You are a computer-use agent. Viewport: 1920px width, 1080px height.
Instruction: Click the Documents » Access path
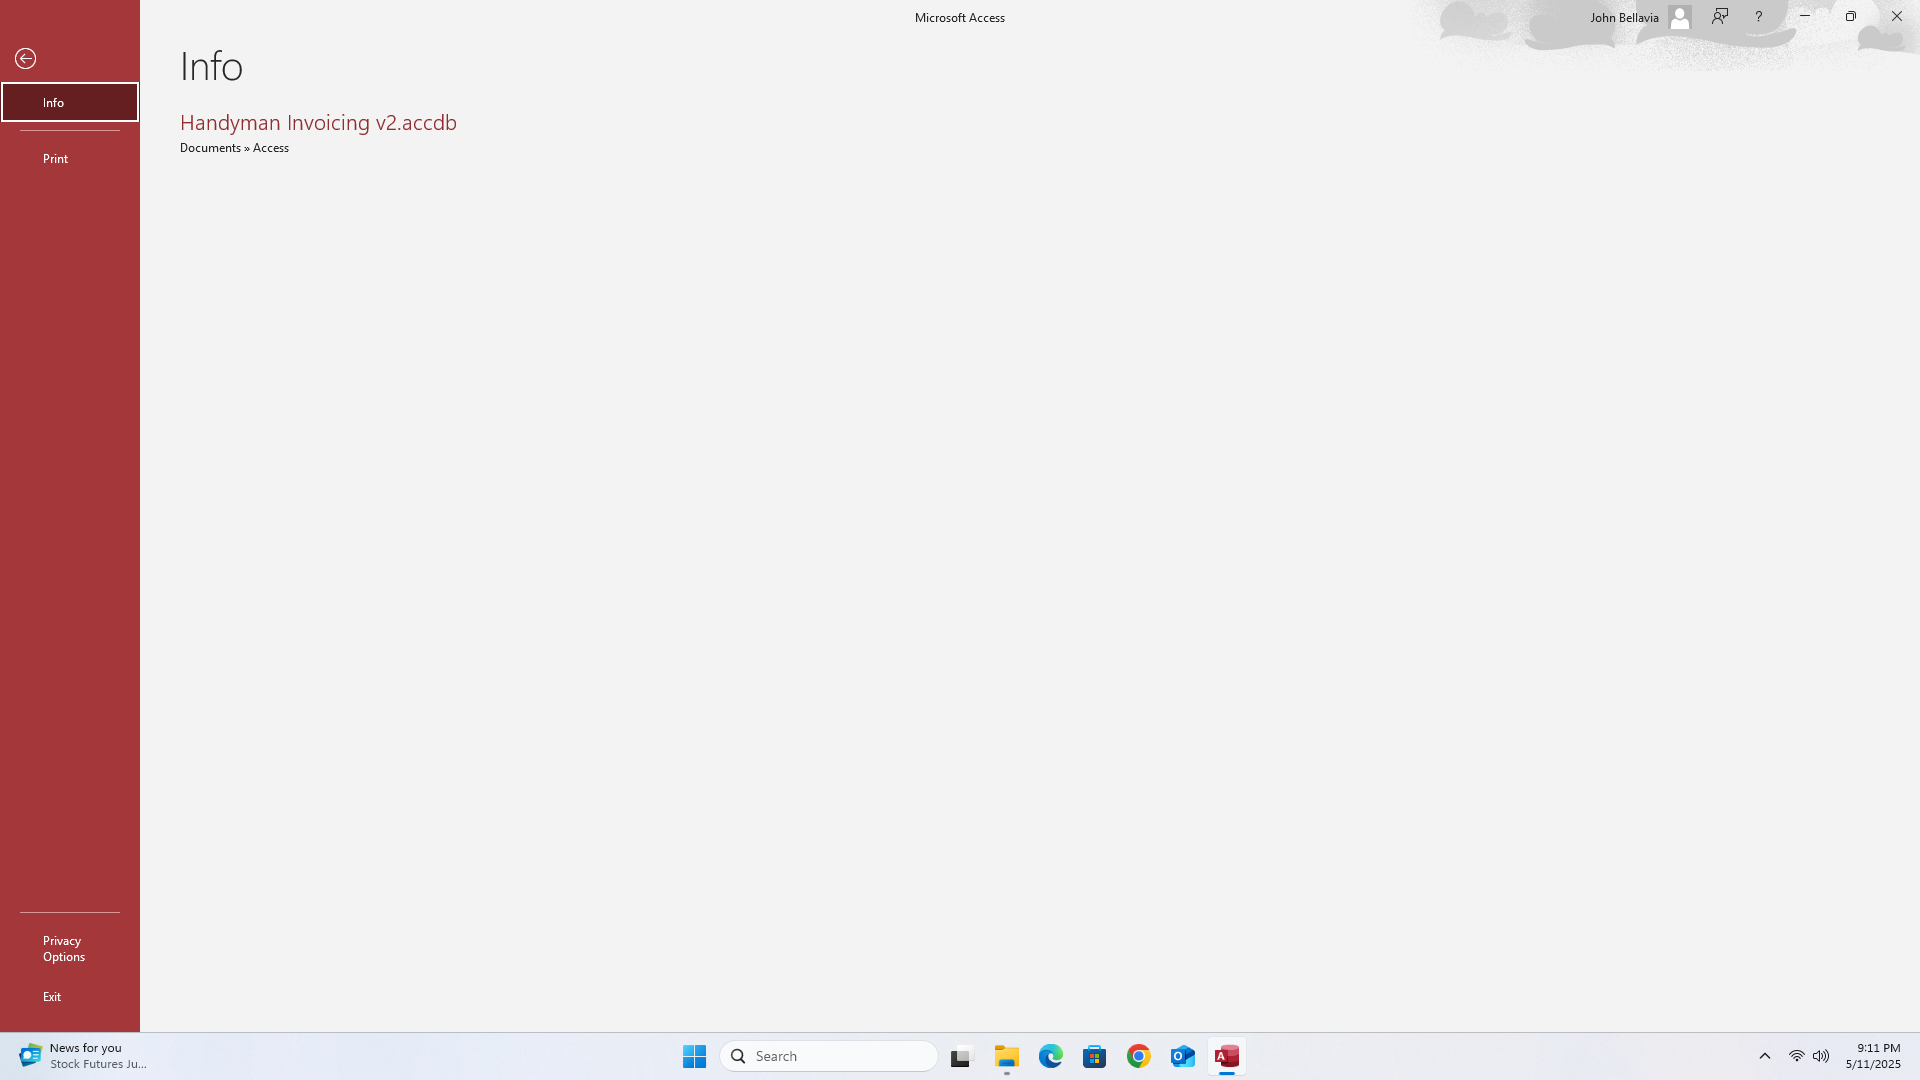coord(234,148)
